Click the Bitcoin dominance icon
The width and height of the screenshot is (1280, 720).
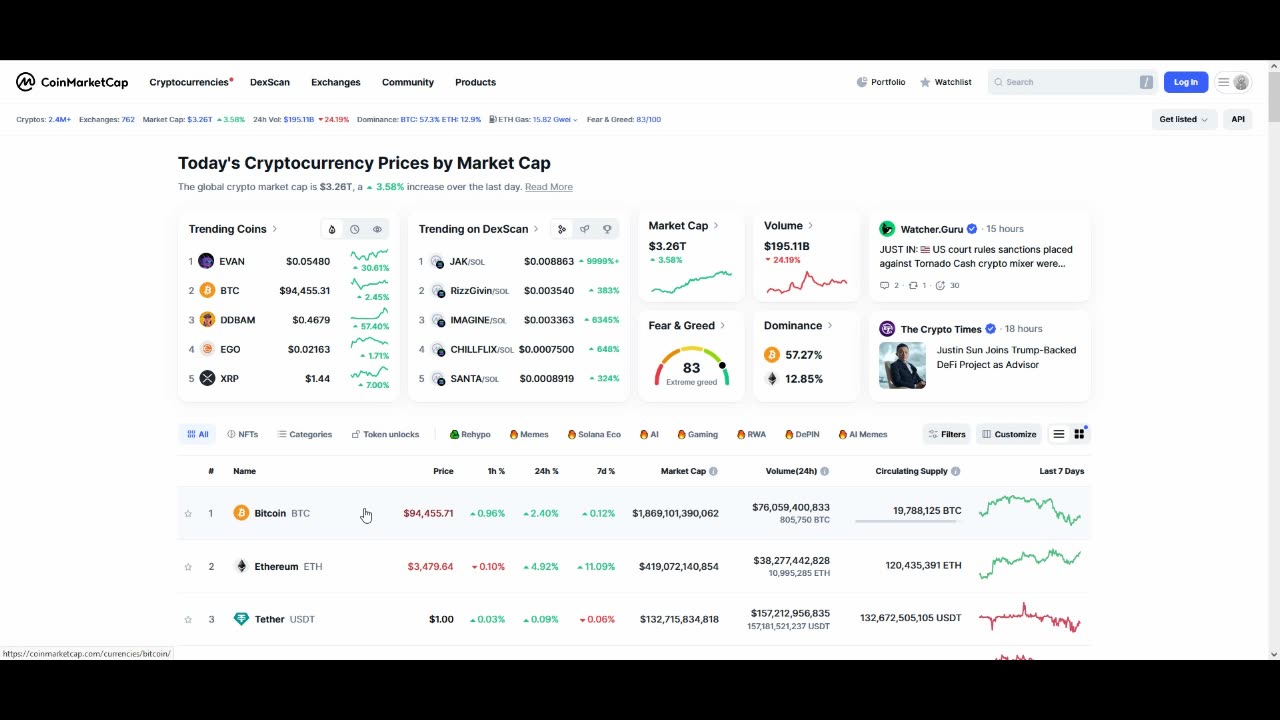pos(772,355)
